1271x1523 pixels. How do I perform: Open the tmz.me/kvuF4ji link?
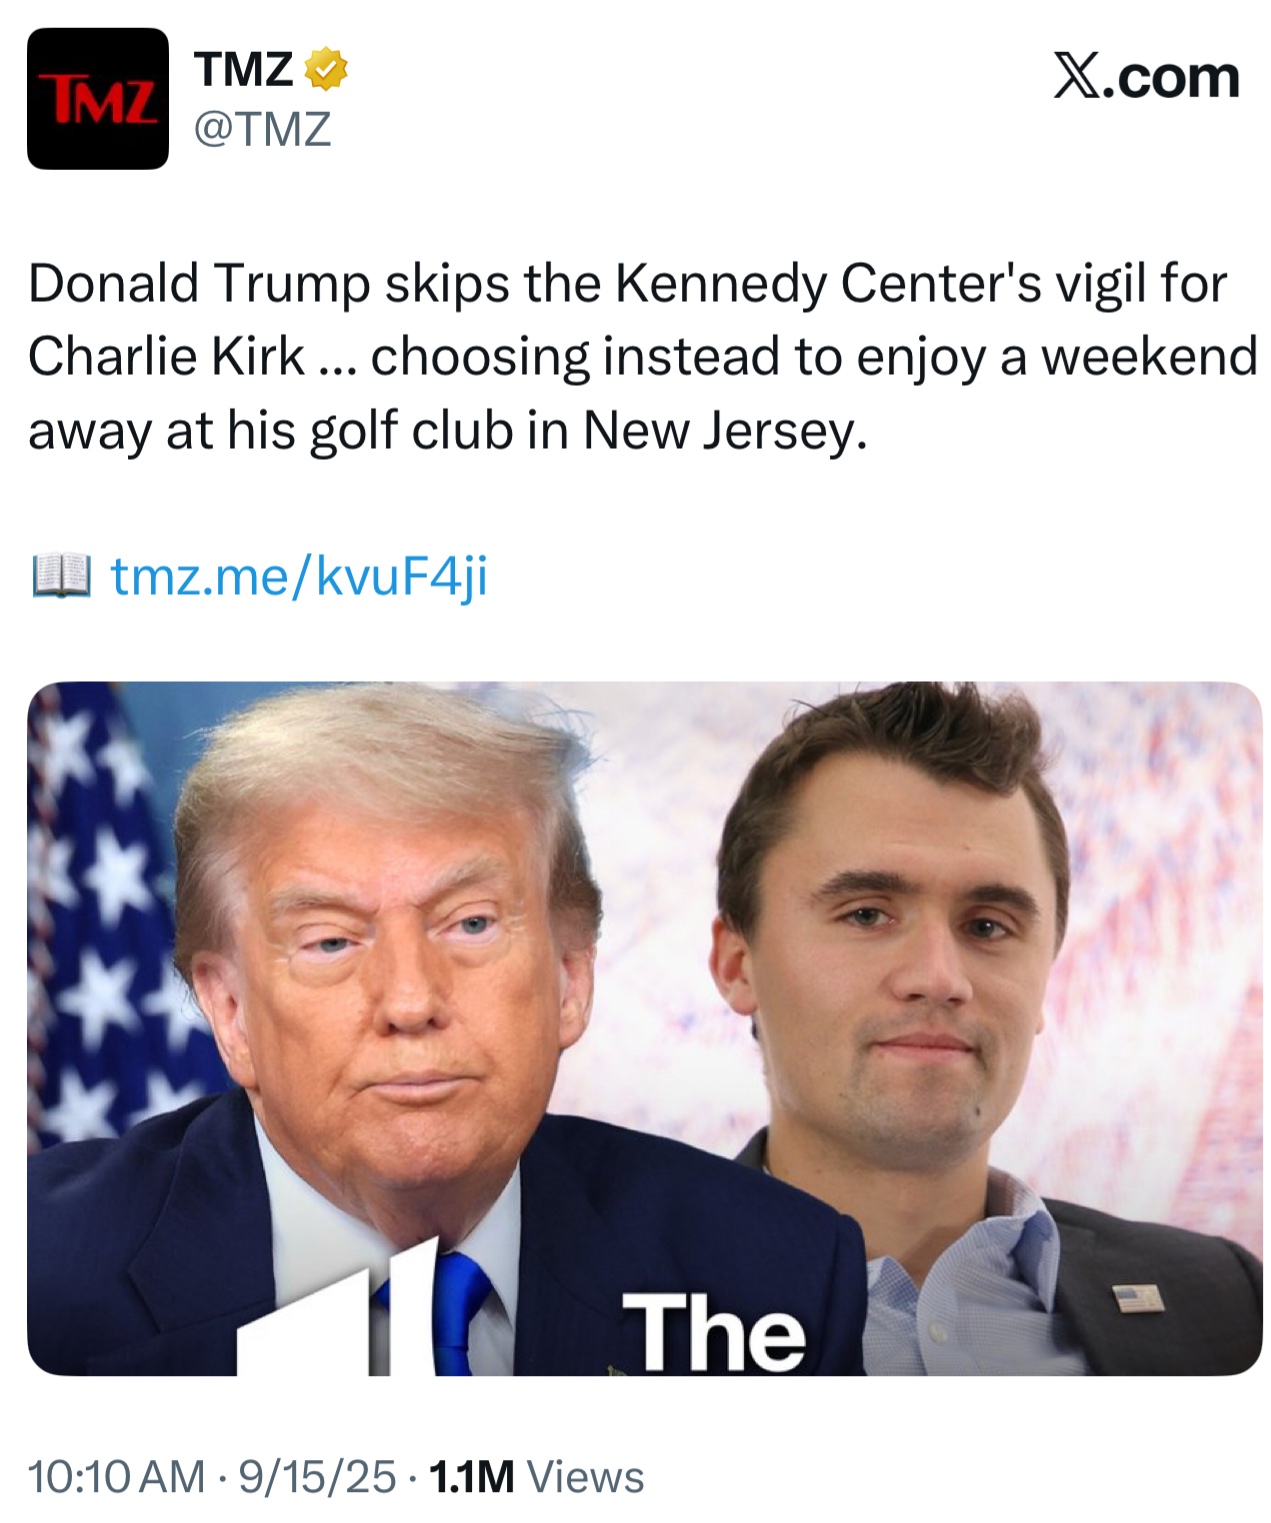click(299, 576)
